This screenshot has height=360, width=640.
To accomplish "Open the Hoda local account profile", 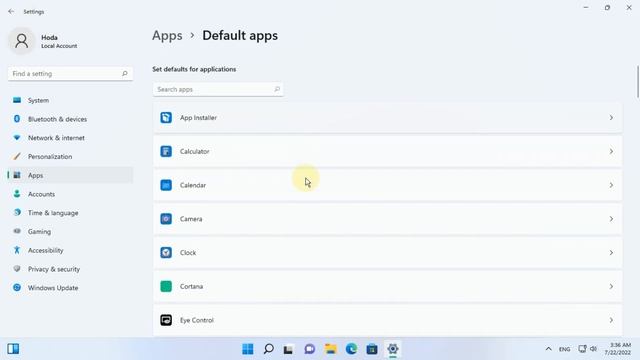I will point(44,41).
